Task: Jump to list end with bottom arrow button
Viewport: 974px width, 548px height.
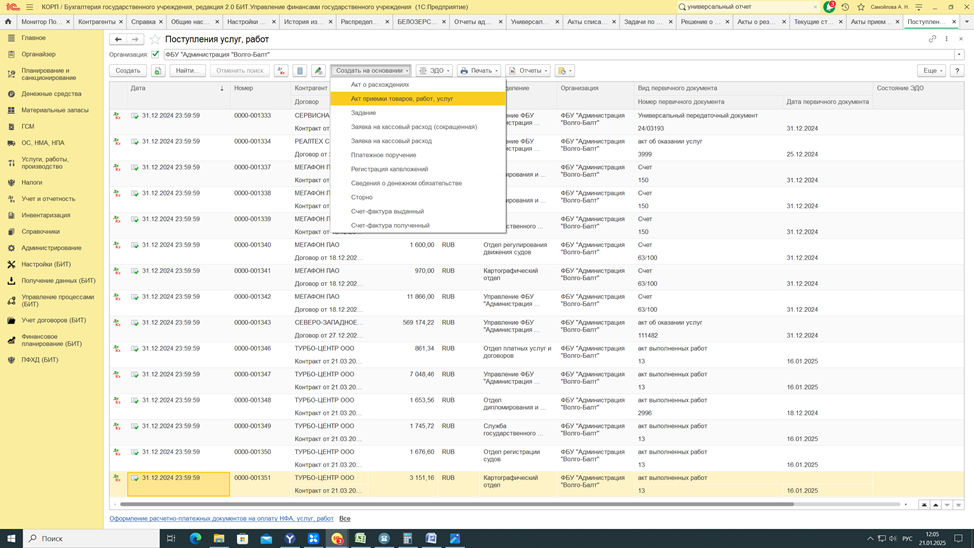Action: (x=958, y=505)
